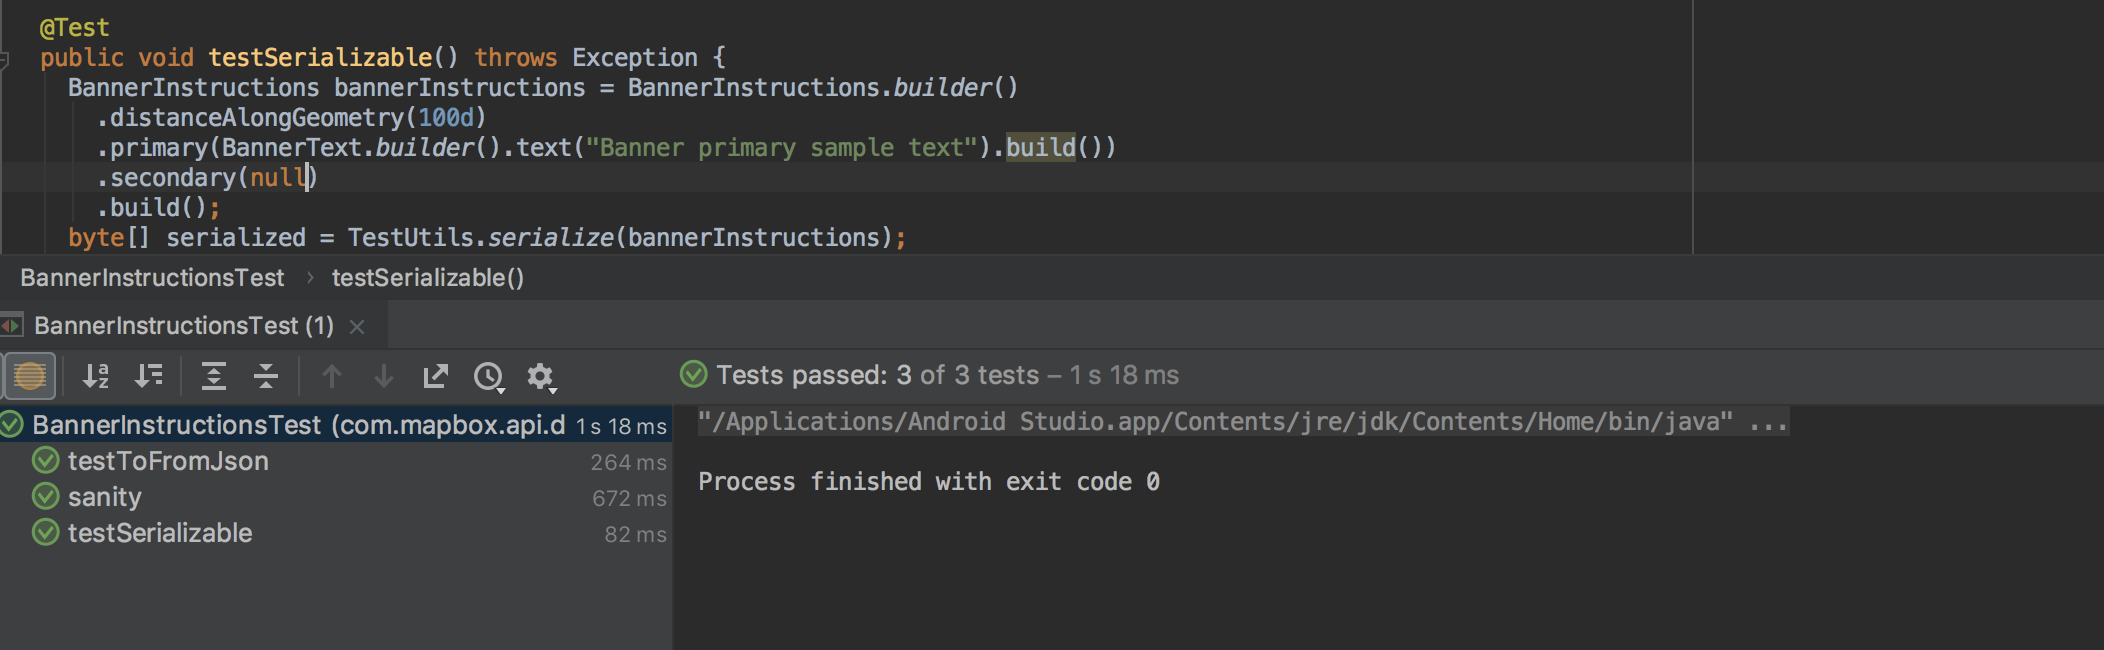The image size is (2104, 650).
Task: Click the highlighted build() call on primary line
Action: point(1040,148)
